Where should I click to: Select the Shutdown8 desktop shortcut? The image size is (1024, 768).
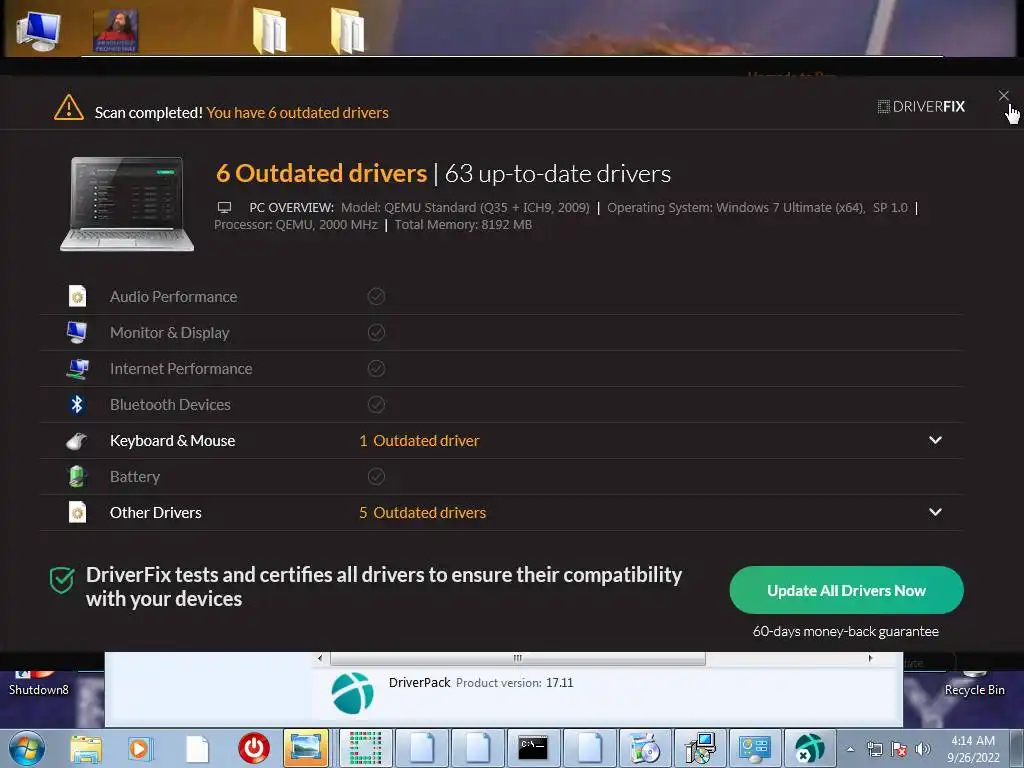point(39,684)
